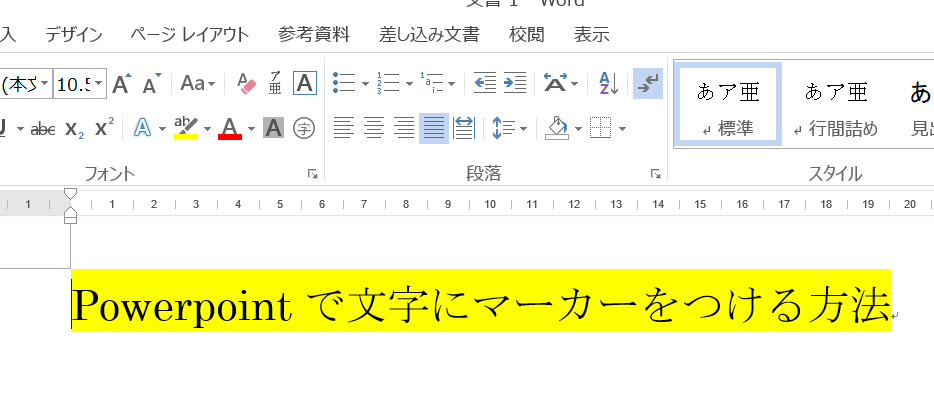The image size is (934, 420).
Task: Apply the Text Effects outlined A icon
Action: pos(142,128)
